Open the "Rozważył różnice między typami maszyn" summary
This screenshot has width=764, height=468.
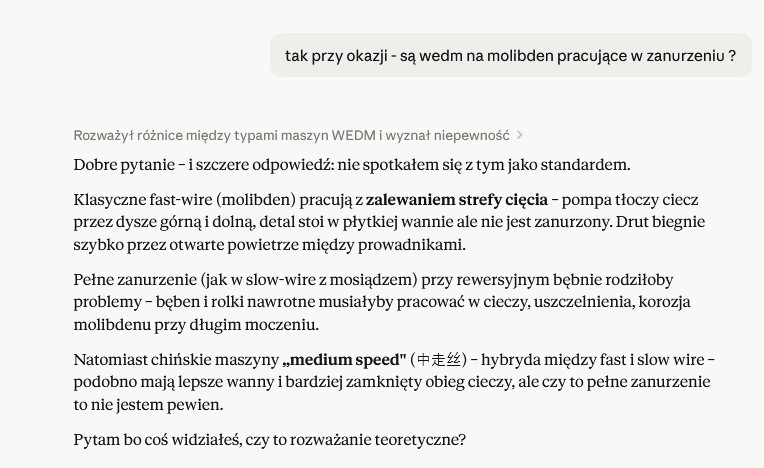[x=291, y=135]
